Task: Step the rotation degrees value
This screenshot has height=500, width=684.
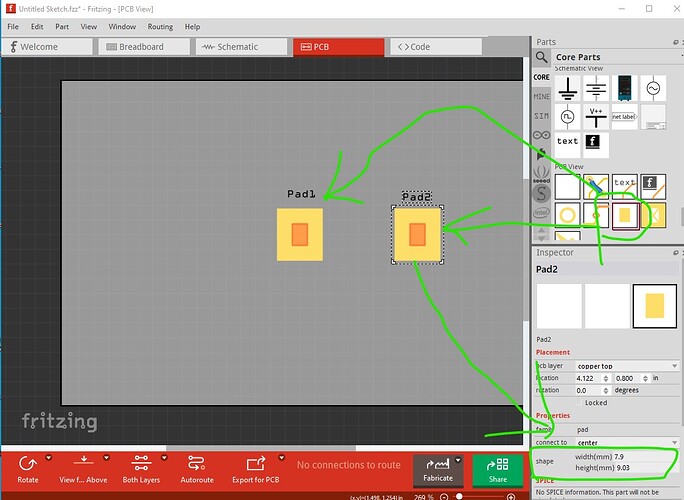Action: click(606, 390)
